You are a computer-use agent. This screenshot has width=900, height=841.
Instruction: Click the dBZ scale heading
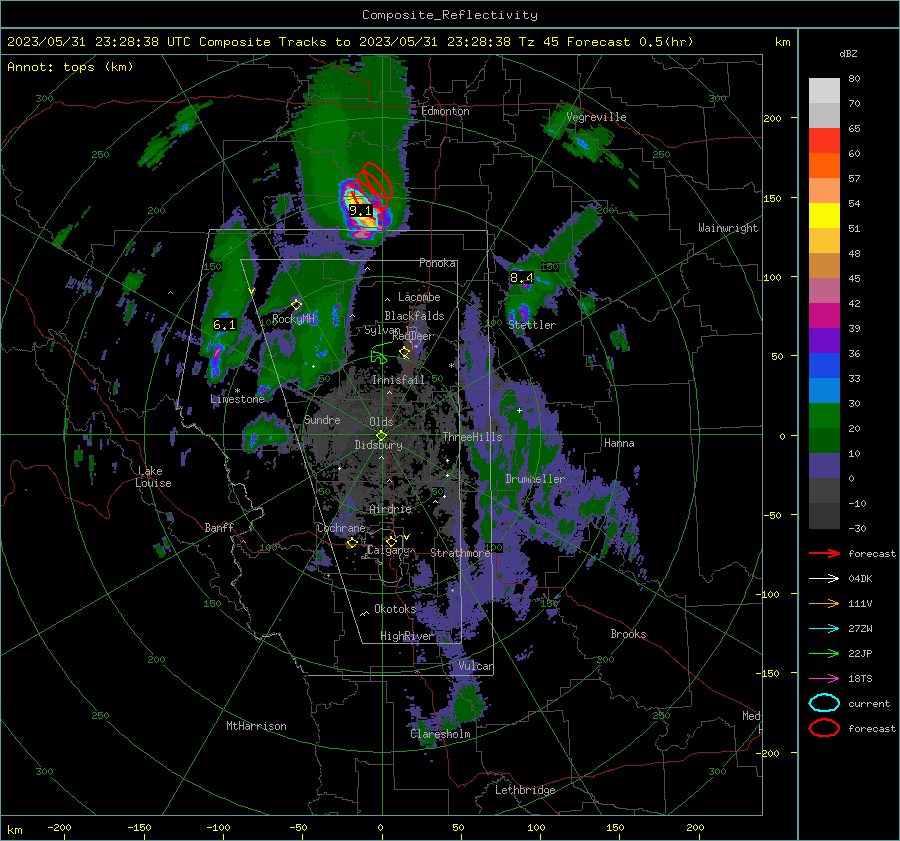[x=848, y=54]
